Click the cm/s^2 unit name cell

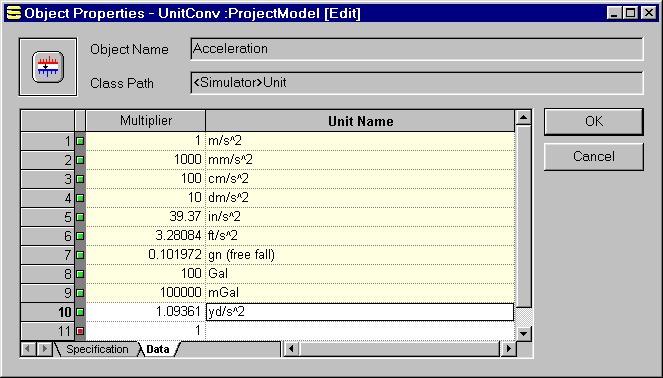pyautogui.click(x=360, y=179)
